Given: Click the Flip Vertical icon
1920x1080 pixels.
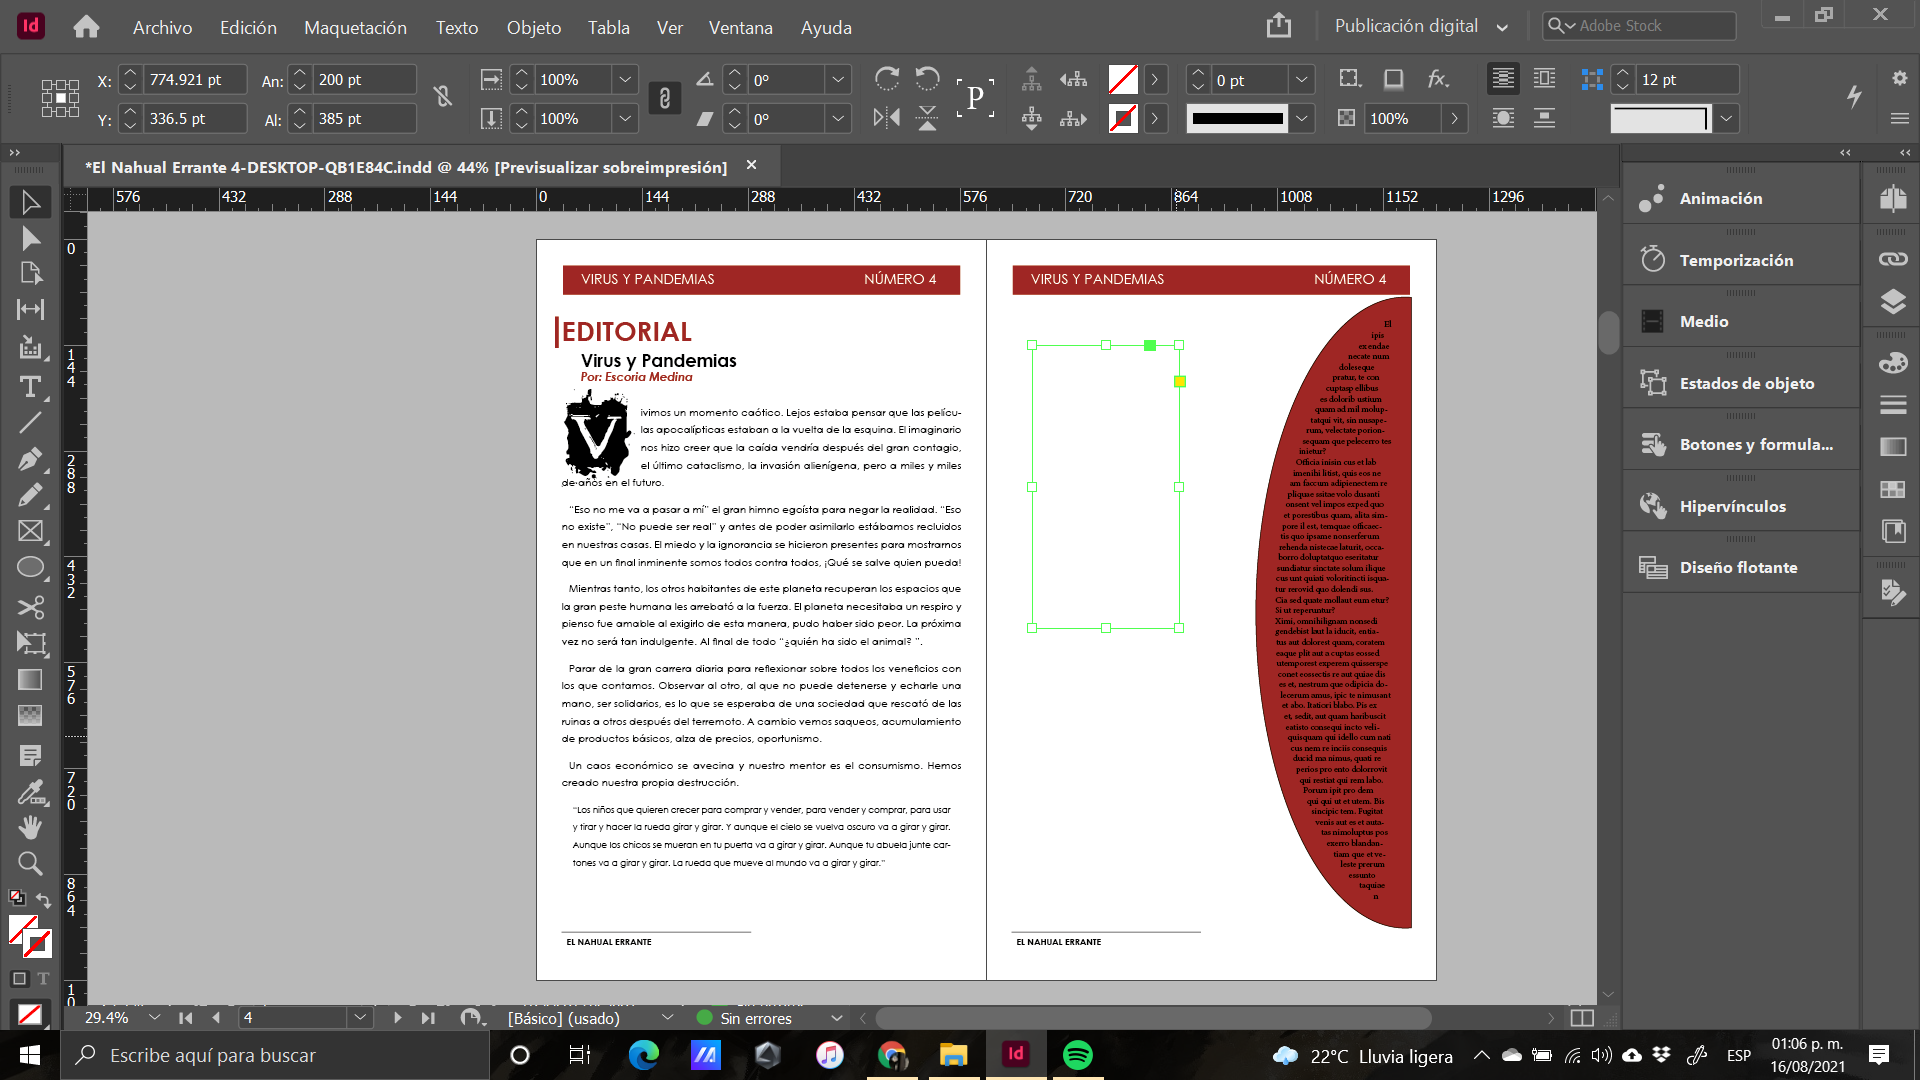Looking at the screenshot, I should [927, 118].
